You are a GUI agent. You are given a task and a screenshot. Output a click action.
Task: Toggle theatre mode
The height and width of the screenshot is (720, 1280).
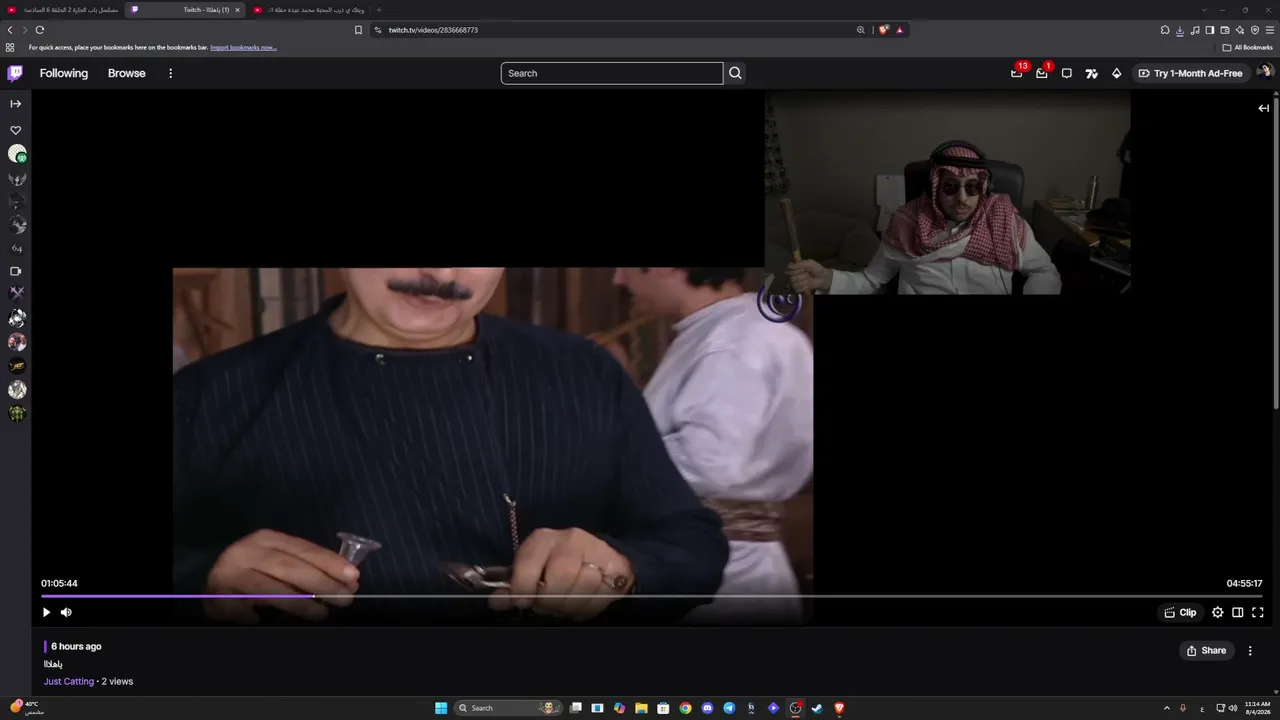(1238, 612)
